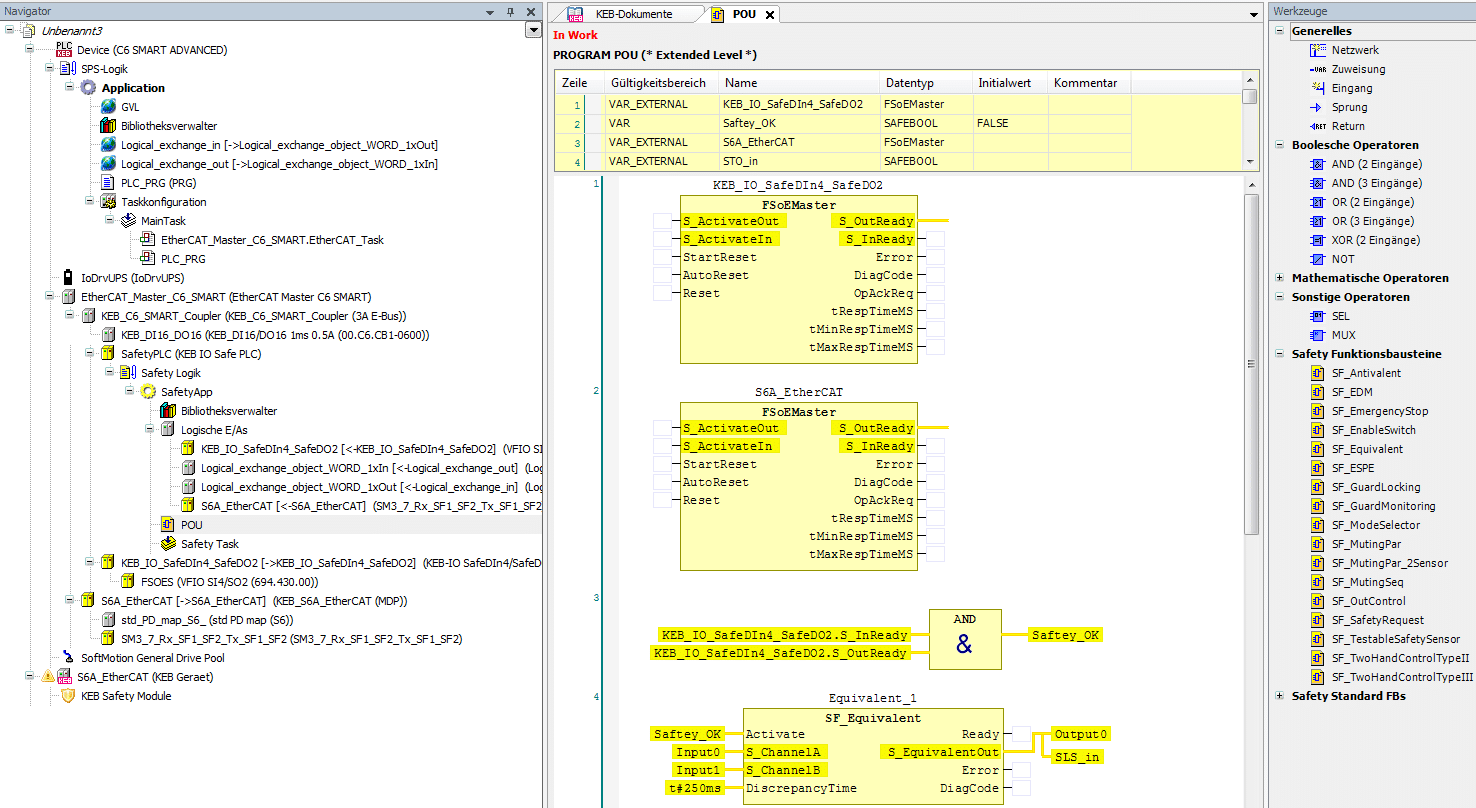Image resolution: width=1476 pixels, height=808 pixels.
Task: Collapse the Logische E/As node
Action: [150, 430]
